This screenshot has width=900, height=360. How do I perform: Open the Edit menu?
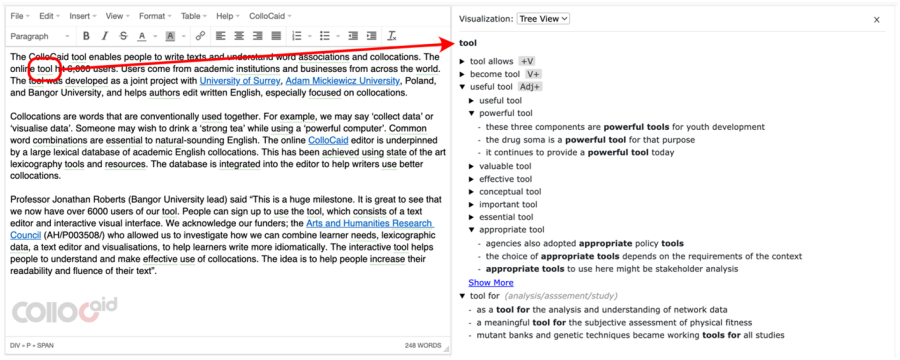tap(50, 16)
